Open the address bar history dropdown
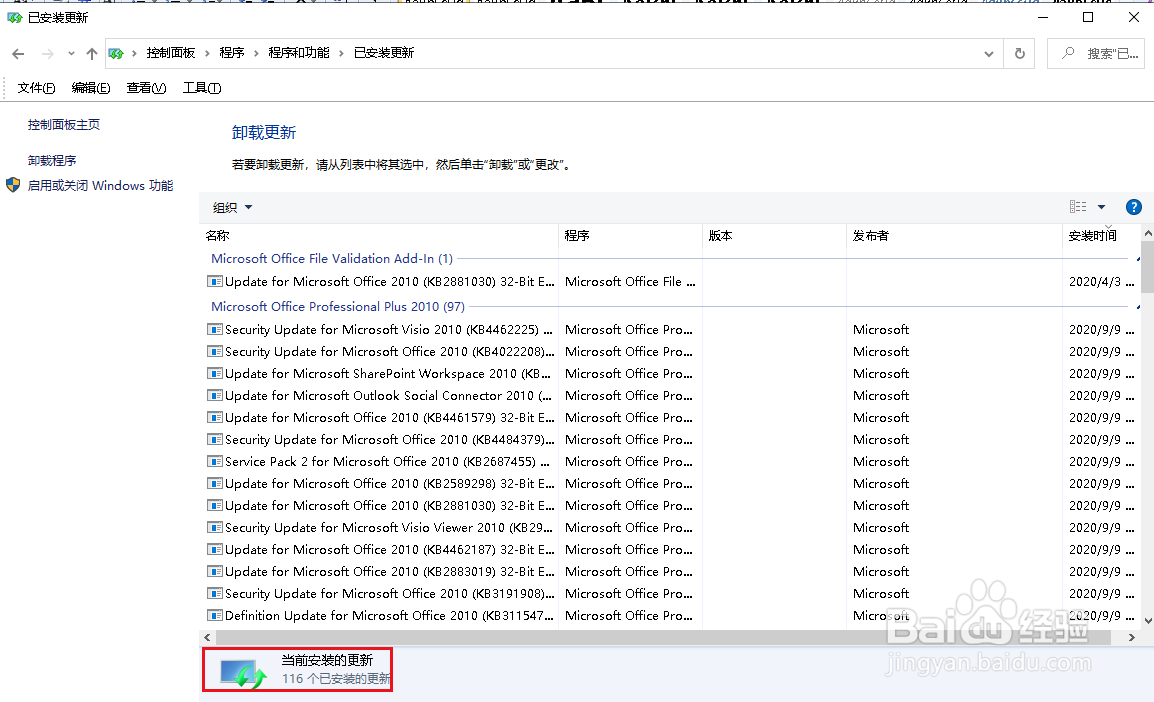Screen dimensions: 1154x702 click(x=988, y=54)
